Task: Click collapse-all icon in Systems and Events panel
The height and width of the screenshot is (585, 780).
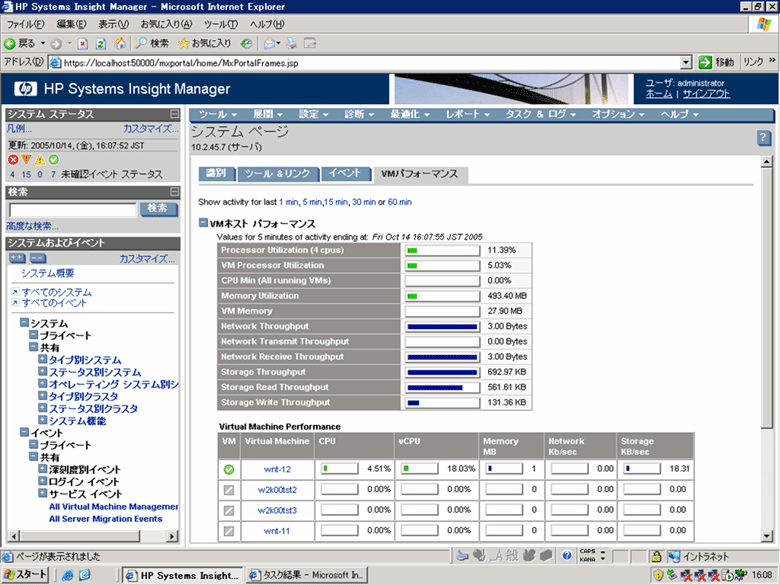Action: pyautogui.click(x=38, y=258)
